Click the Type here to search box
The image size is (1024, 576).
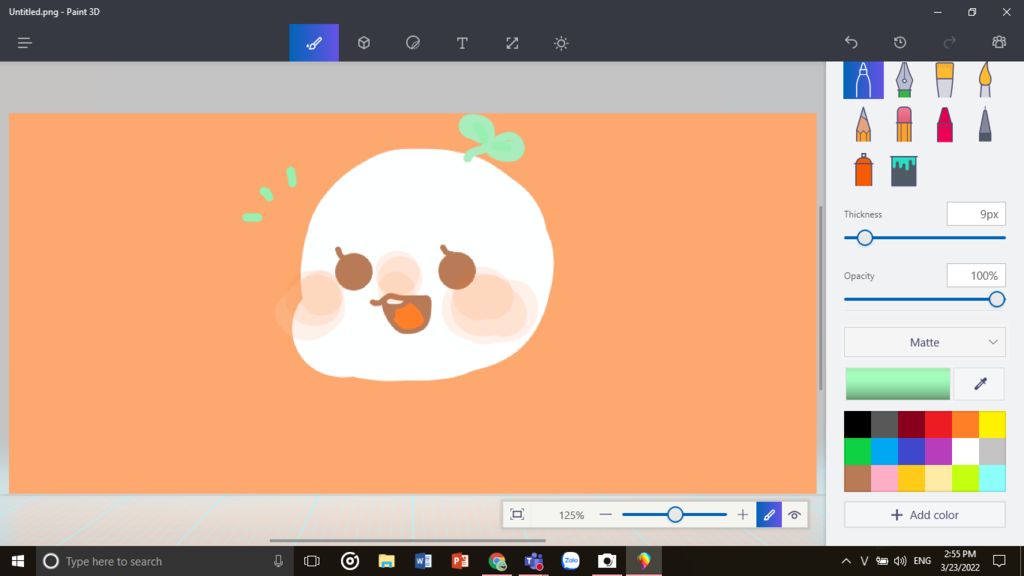(163, 561)
